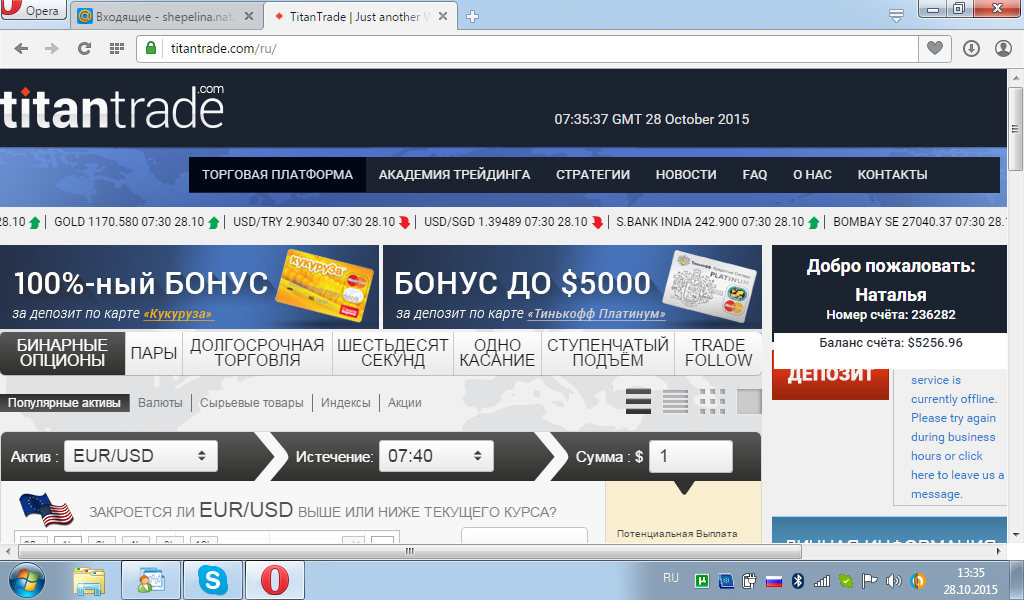The image size is (1024, 600).
Task: Expand the EUR/USD asset dropdown
Action: 140,456
